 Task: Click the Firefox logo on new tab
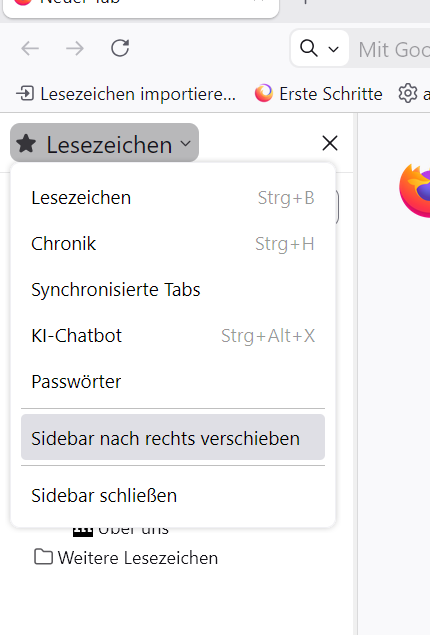pyautogui.click(x=415, y=190)
